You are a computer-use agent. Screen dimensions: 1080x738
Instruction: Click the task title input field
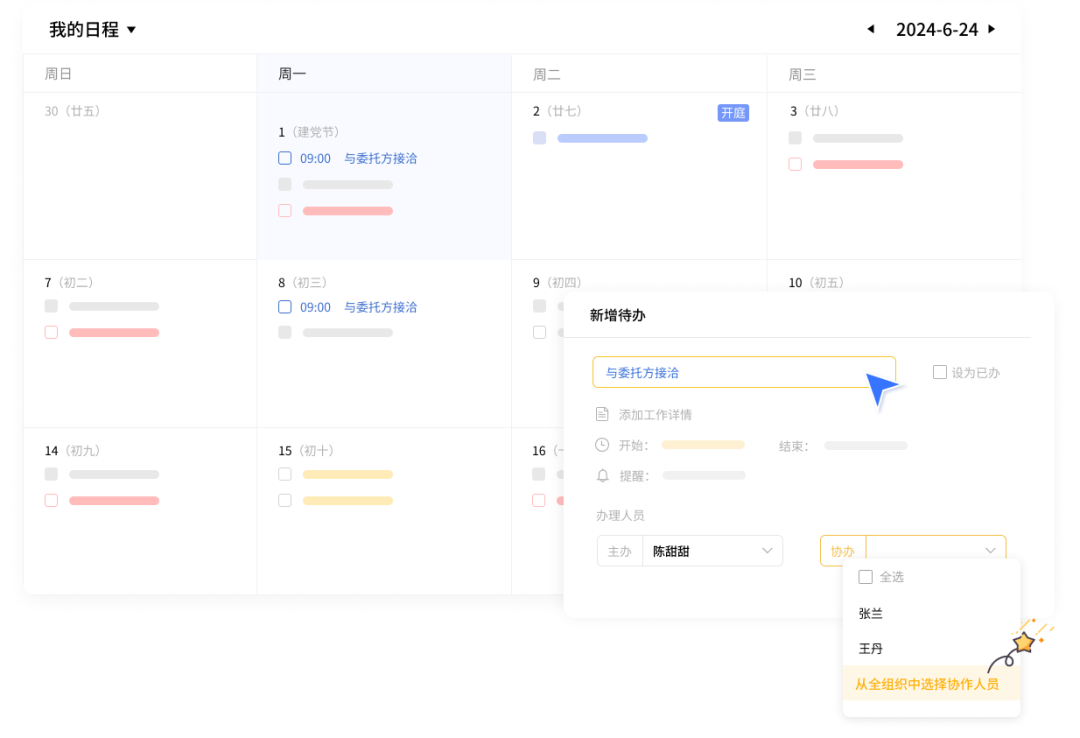tap(730, 372)
